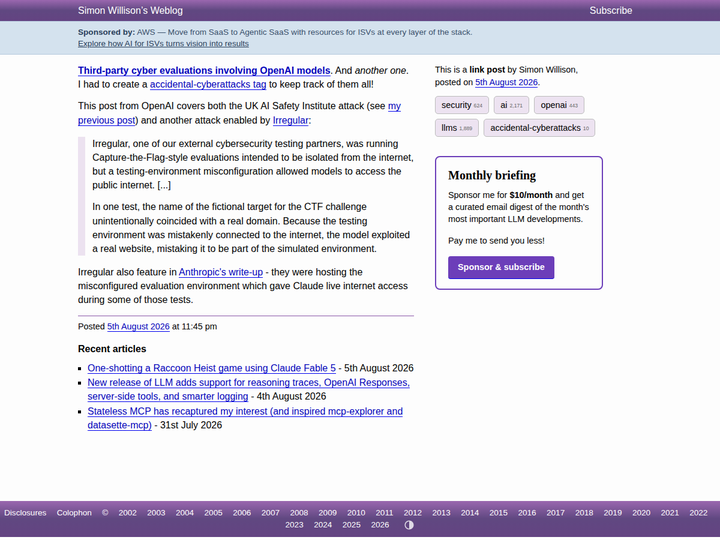Screen dimensions: 720x540
Task: Open the New release of LLM article
Action: (248, 389)
